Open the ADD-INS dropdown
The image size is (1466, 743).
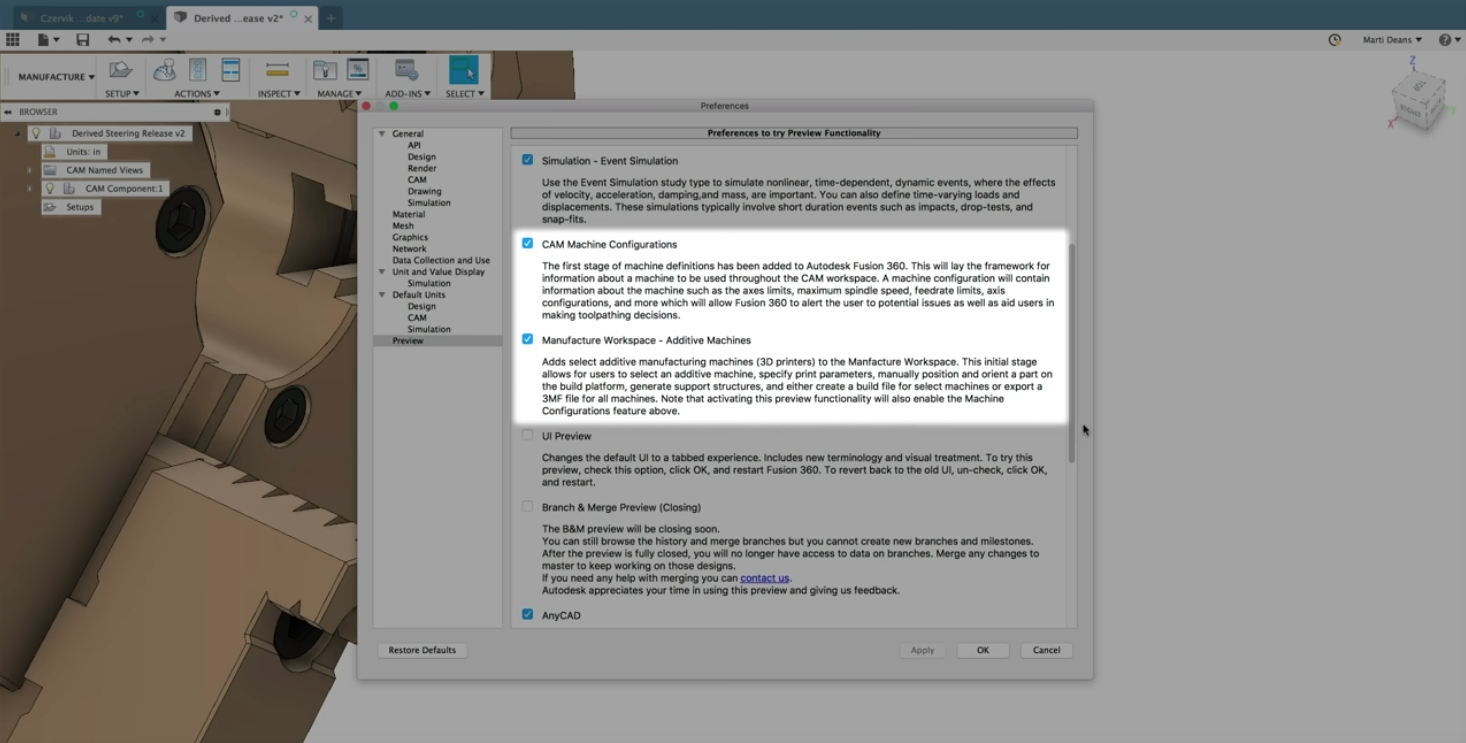click(x=408, y=94)
